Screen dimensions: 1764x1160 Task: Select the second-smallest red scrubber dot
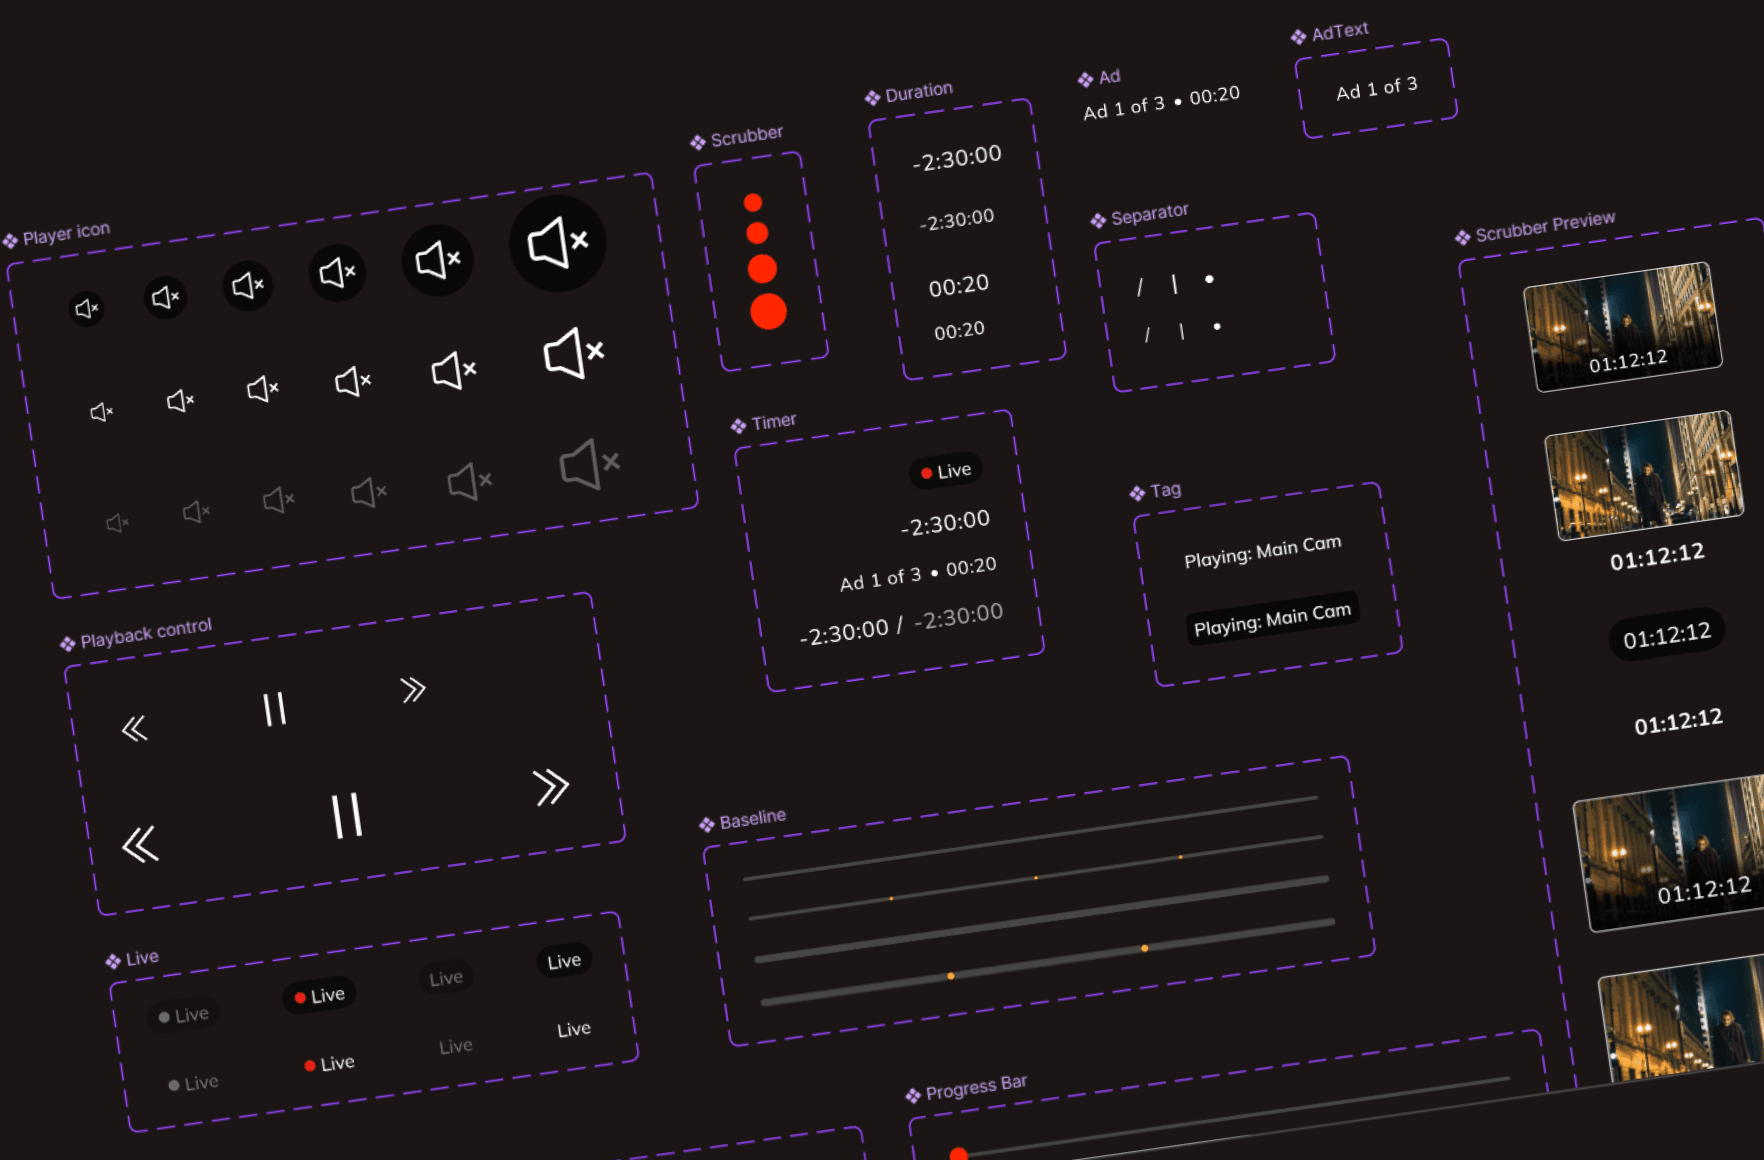(757, 233)
